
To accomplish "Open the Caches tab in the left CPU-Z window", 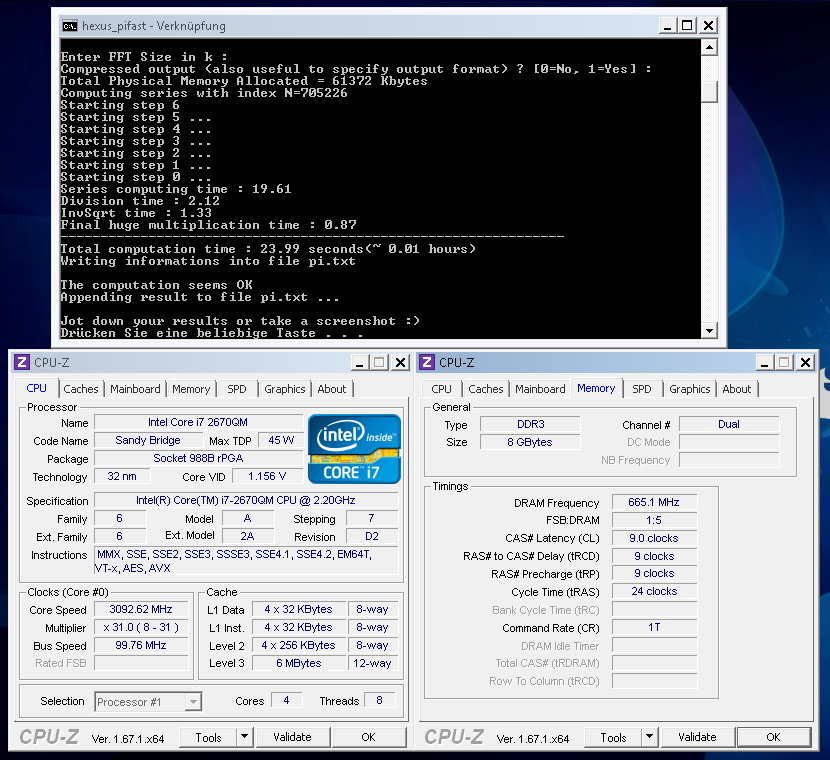I will (80, 389).
